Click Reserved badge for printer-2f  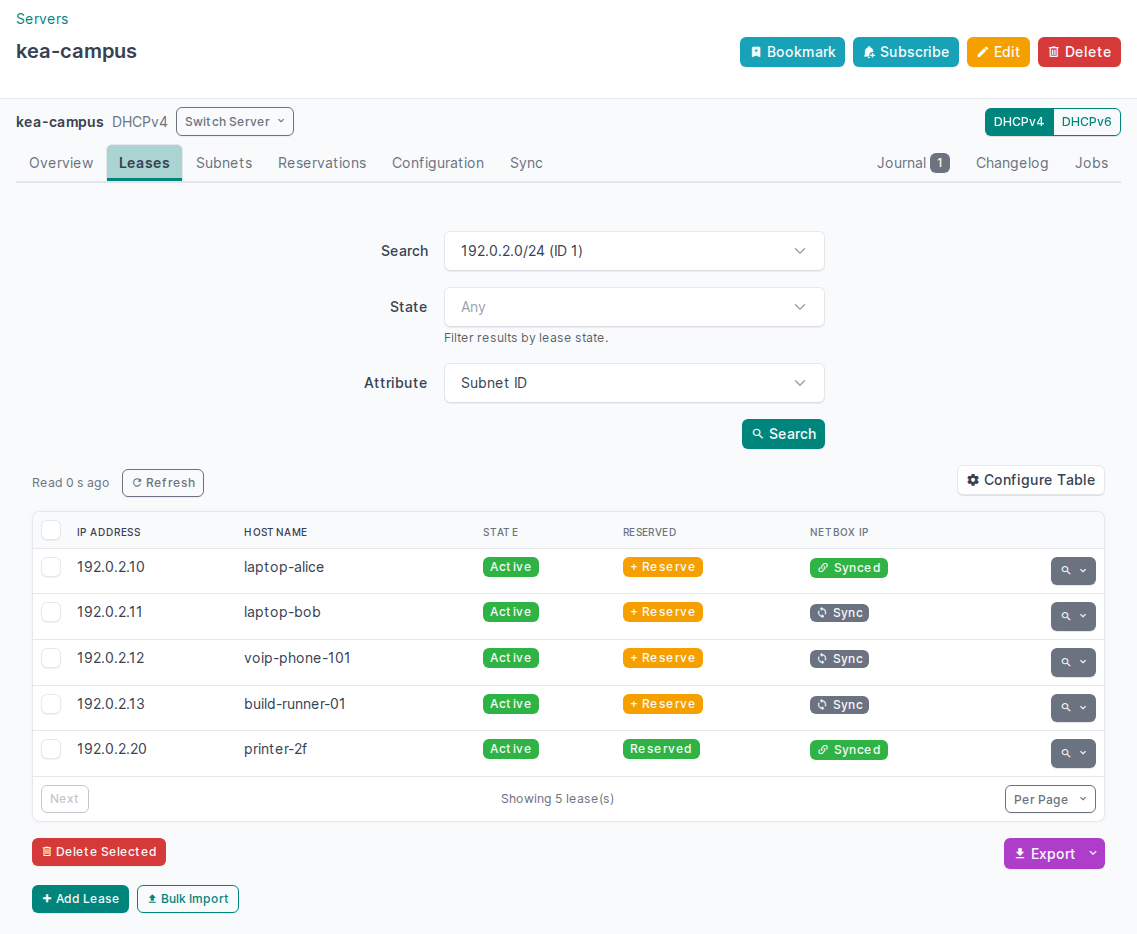661,749
